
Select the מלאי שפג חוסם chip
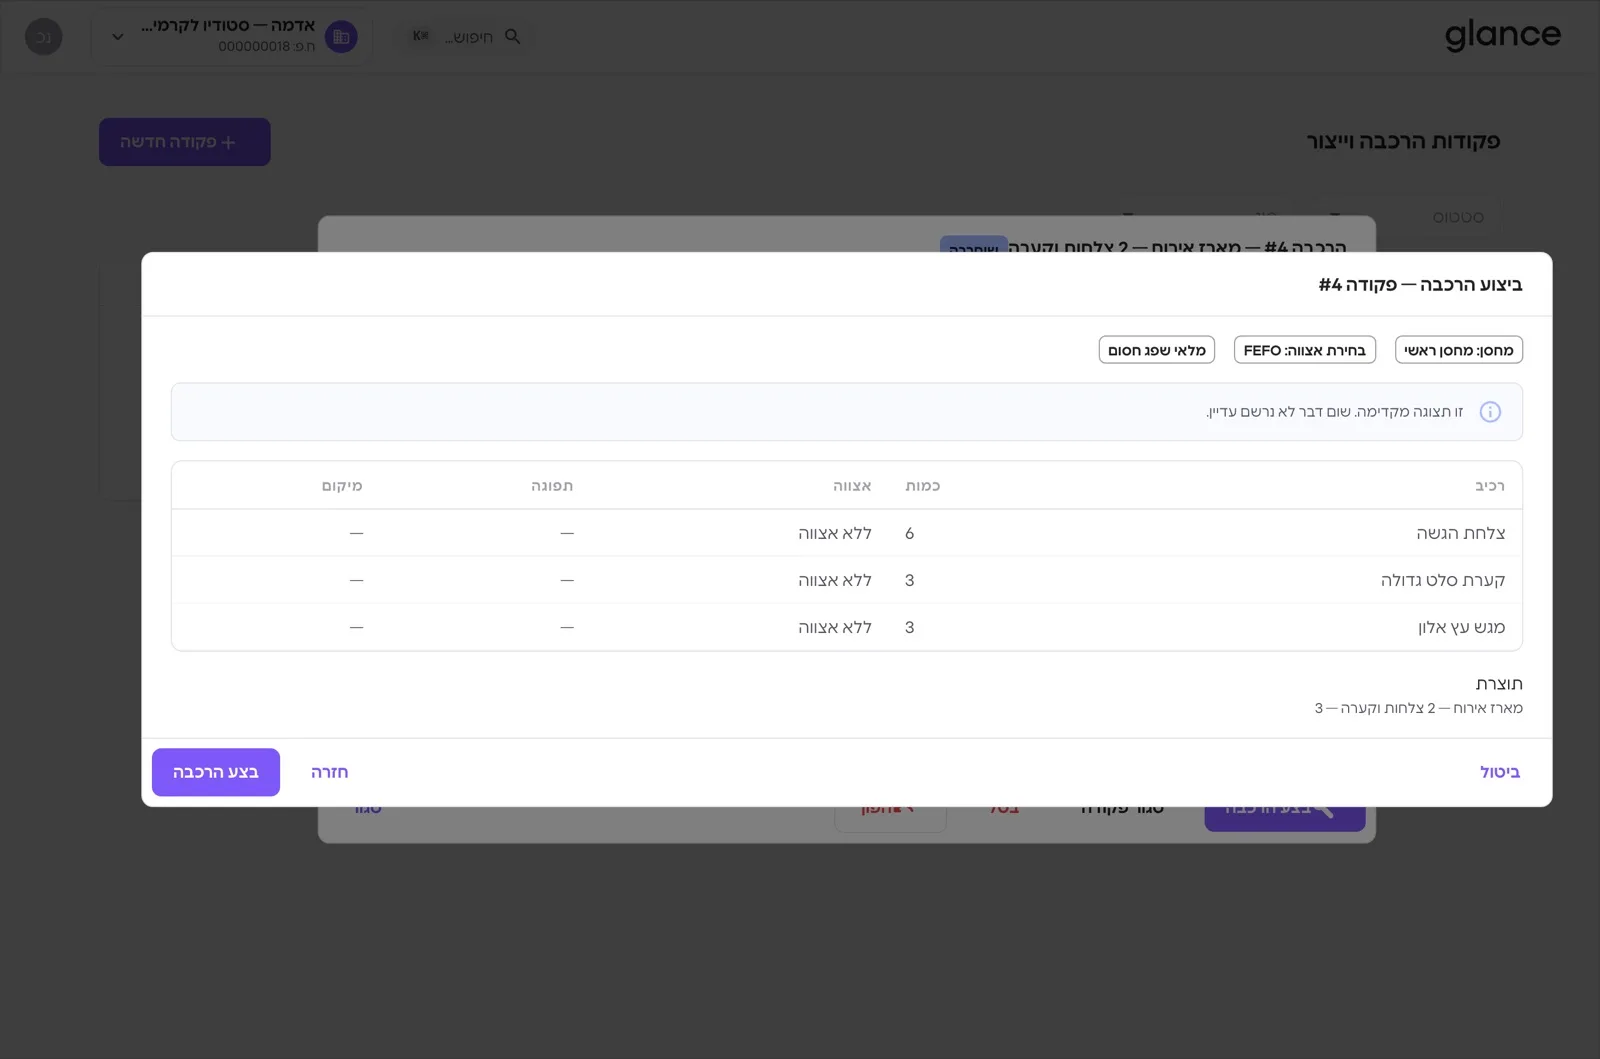coord(1157,350)
